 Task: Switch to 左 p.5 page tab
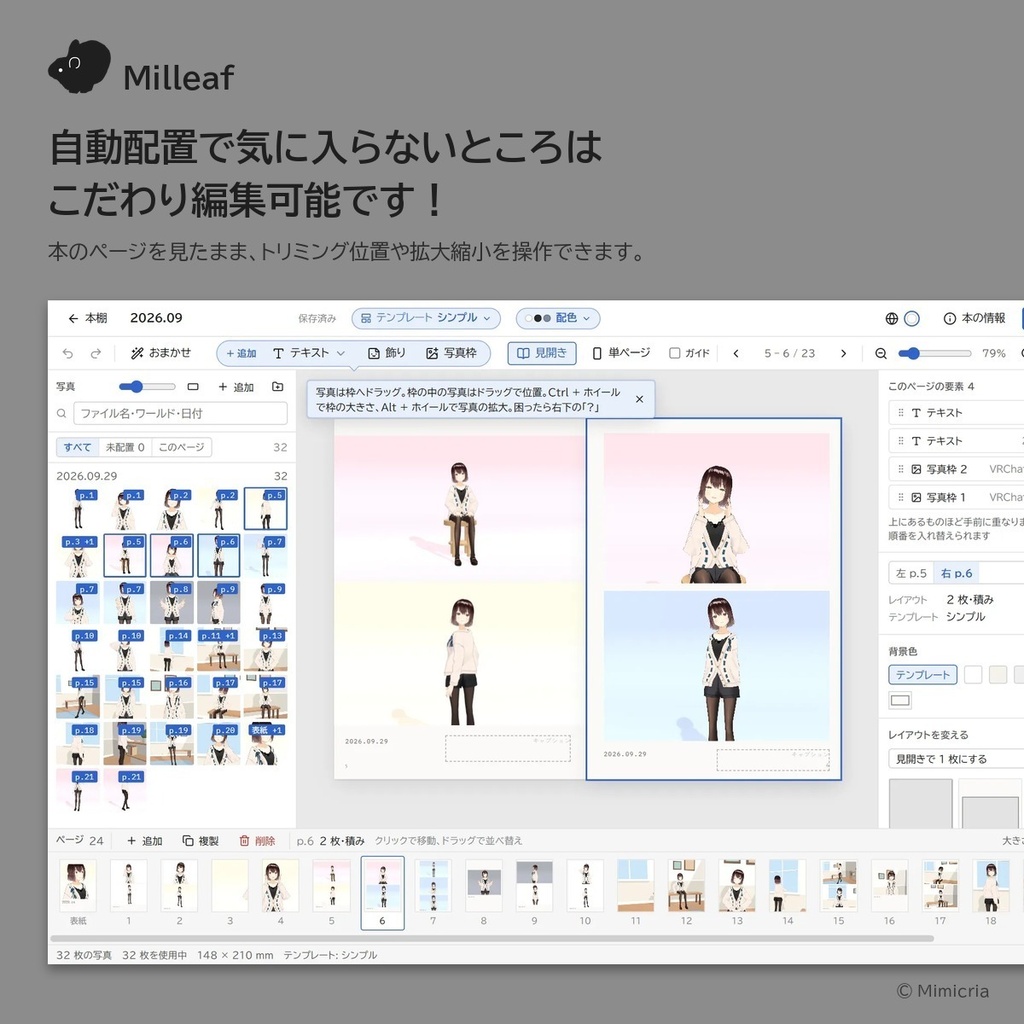tap(911, 573)
